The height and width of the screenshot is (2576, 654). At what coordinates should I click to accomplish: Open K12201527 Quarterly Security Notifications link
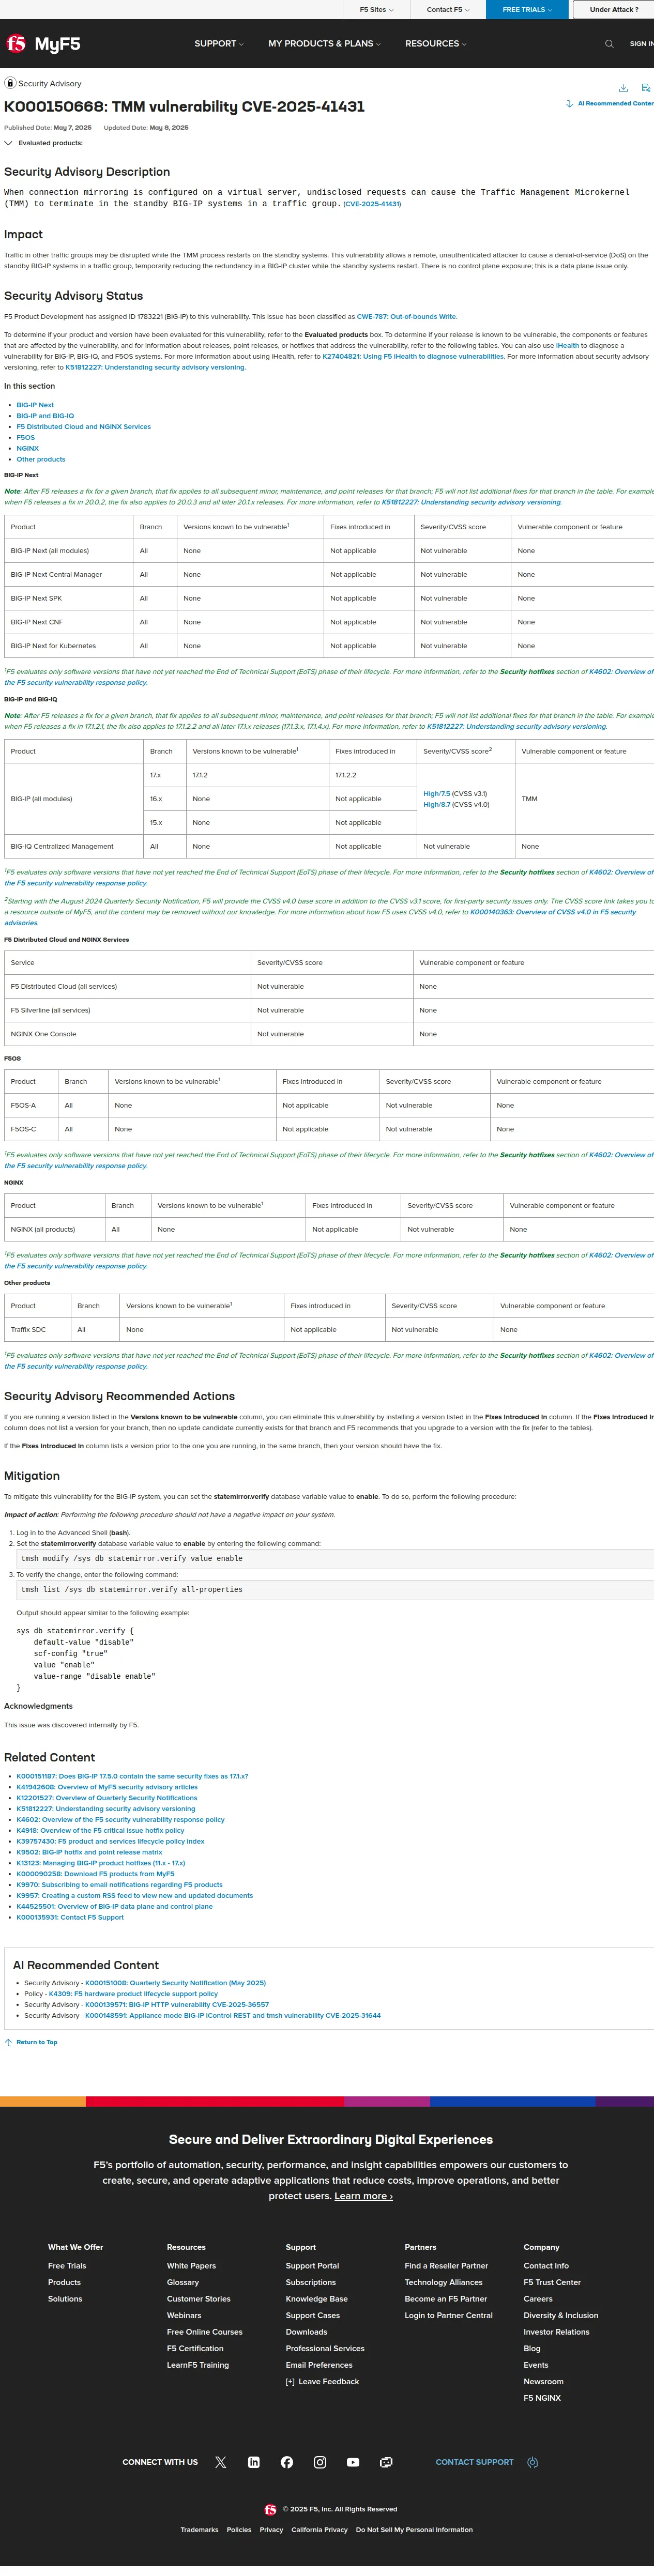[107, 1798]
